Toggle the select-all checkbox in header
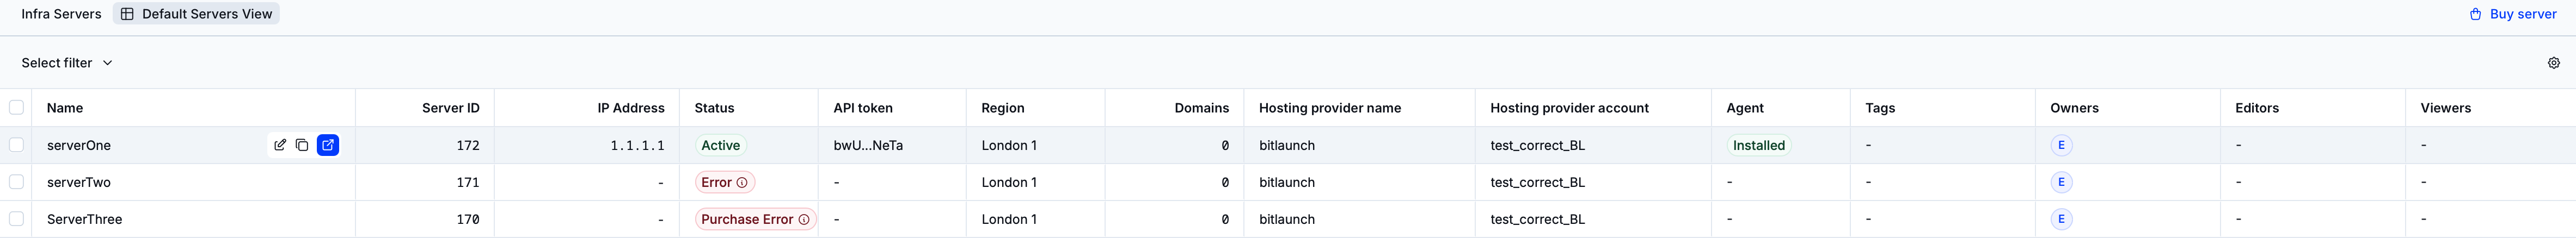This screenshot has width=2576, height=238. coord(16,107)
